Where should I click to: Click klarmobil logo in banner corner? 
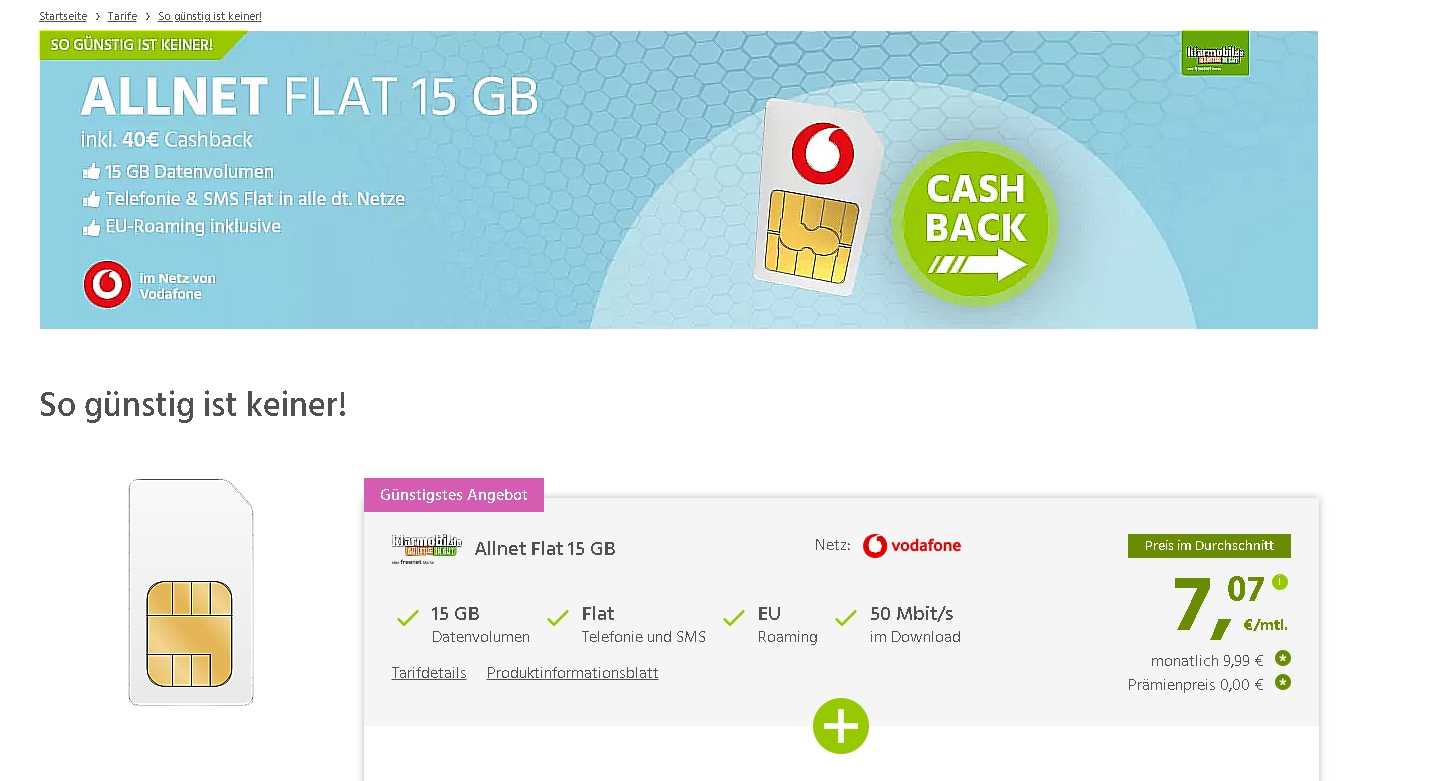point(1215,54)
